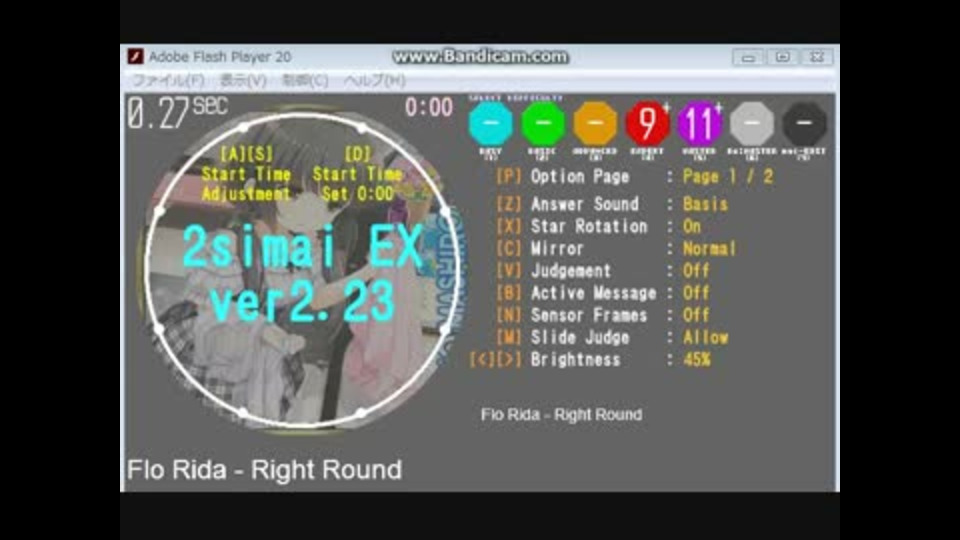This screenshot has width=960, height=540.
Task: Toggle Slide Judge Allow value
Action: [x=705, y=337]
